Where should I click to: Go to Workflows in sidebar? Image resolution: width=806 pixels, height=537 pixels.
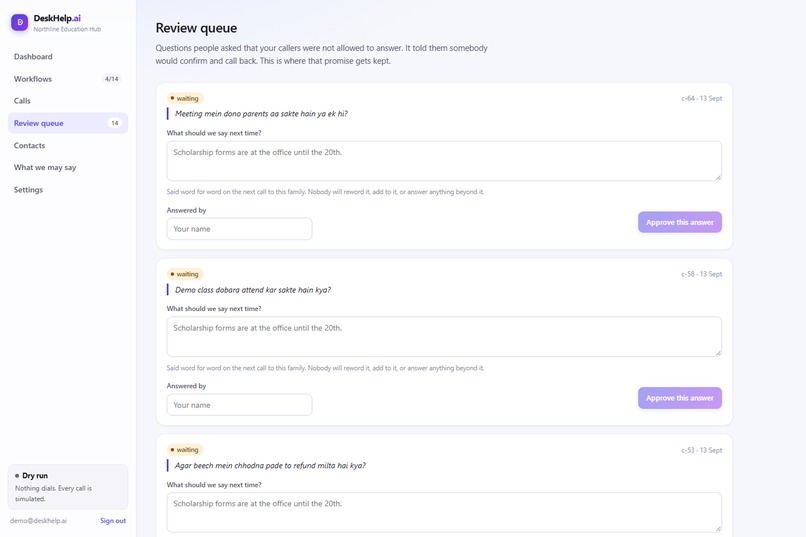(68, 79)
